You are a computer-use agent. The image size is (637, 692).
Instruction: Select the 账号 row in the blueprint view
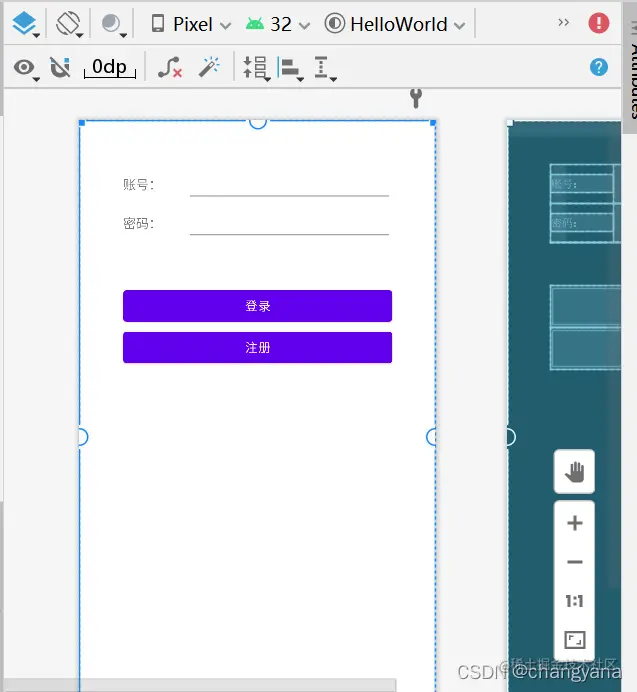point(582,184)
